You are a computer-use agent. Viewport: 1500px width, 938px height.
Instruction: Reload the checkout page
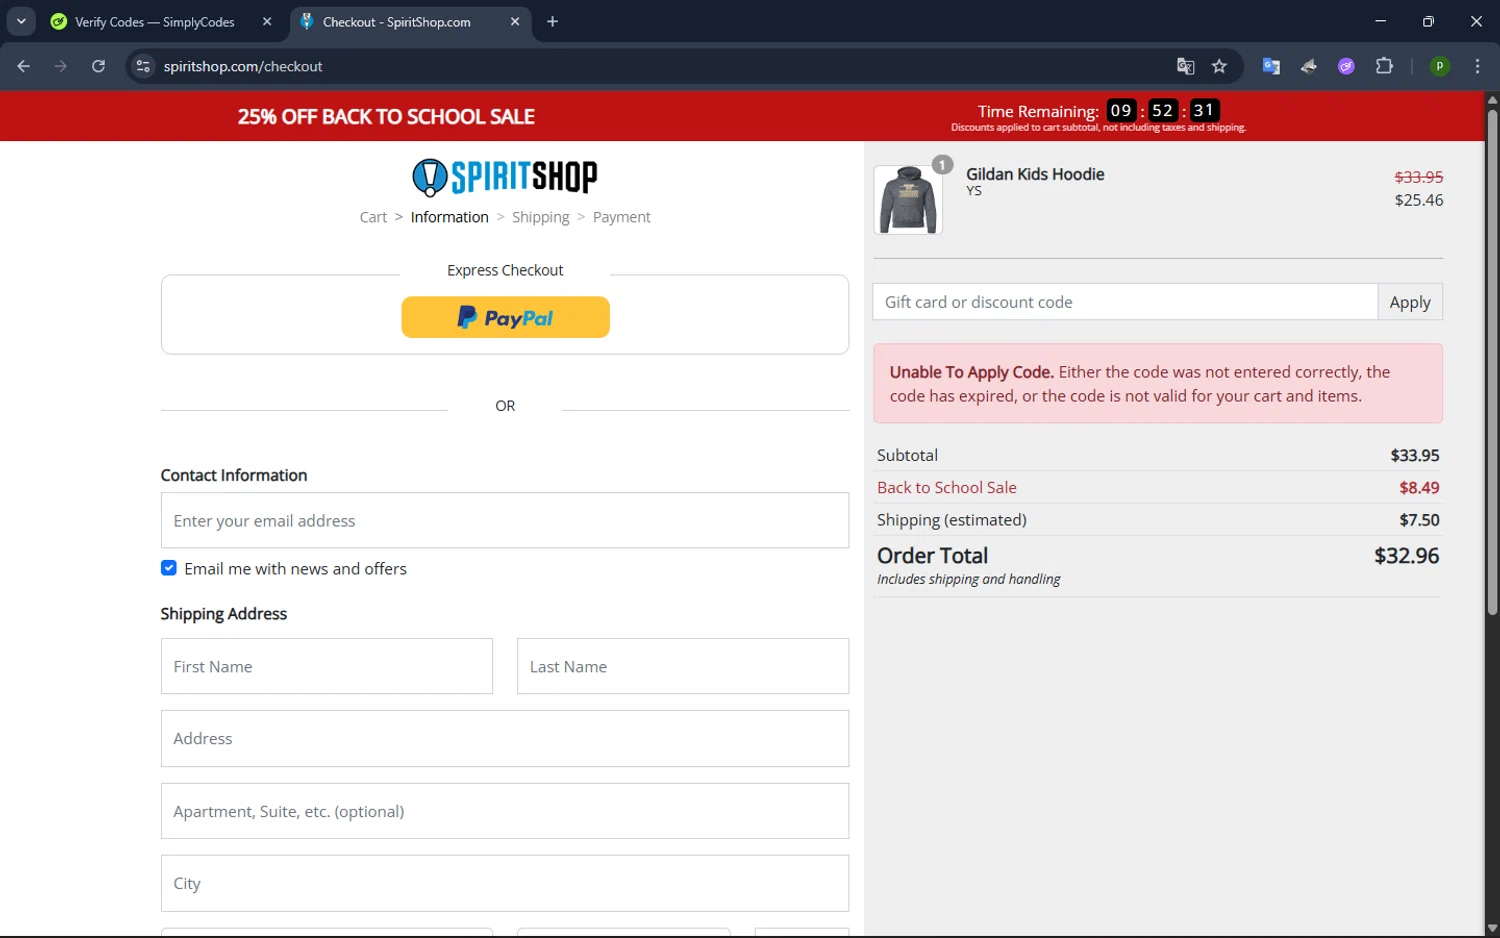click(98, 66)
